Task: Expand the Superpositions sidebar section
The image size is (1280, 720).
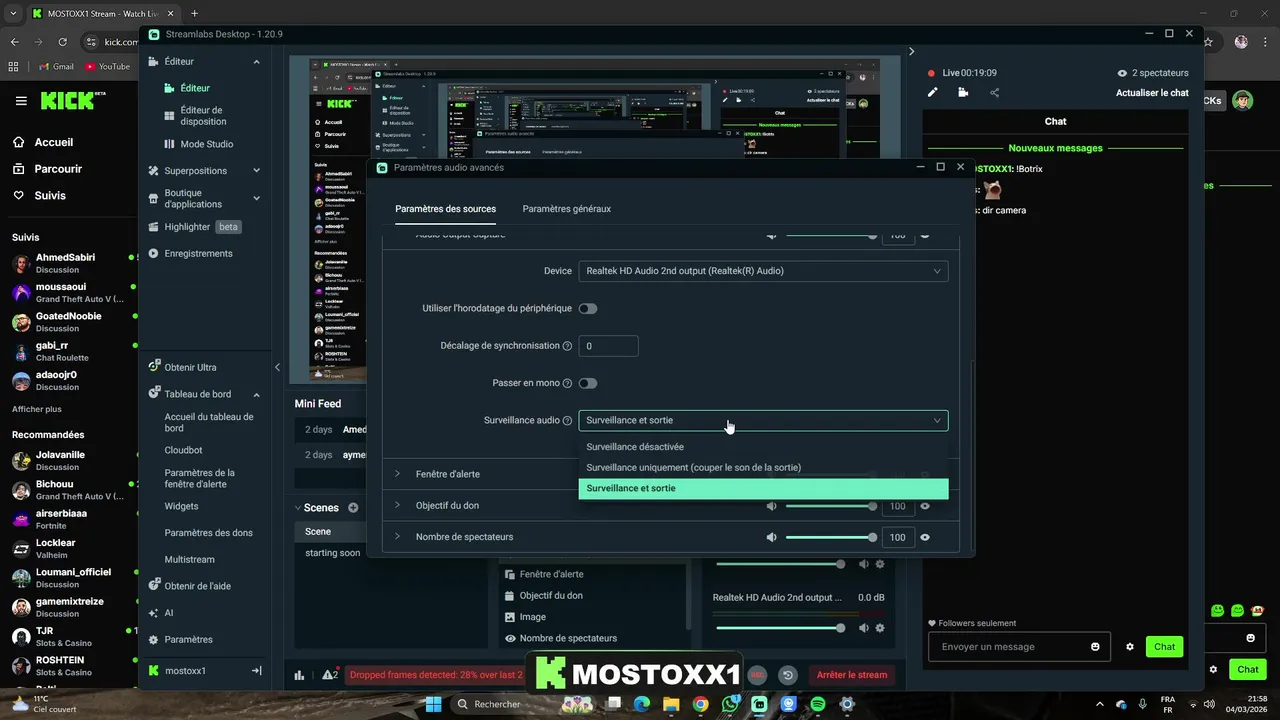Action: (x=256, y=171)
